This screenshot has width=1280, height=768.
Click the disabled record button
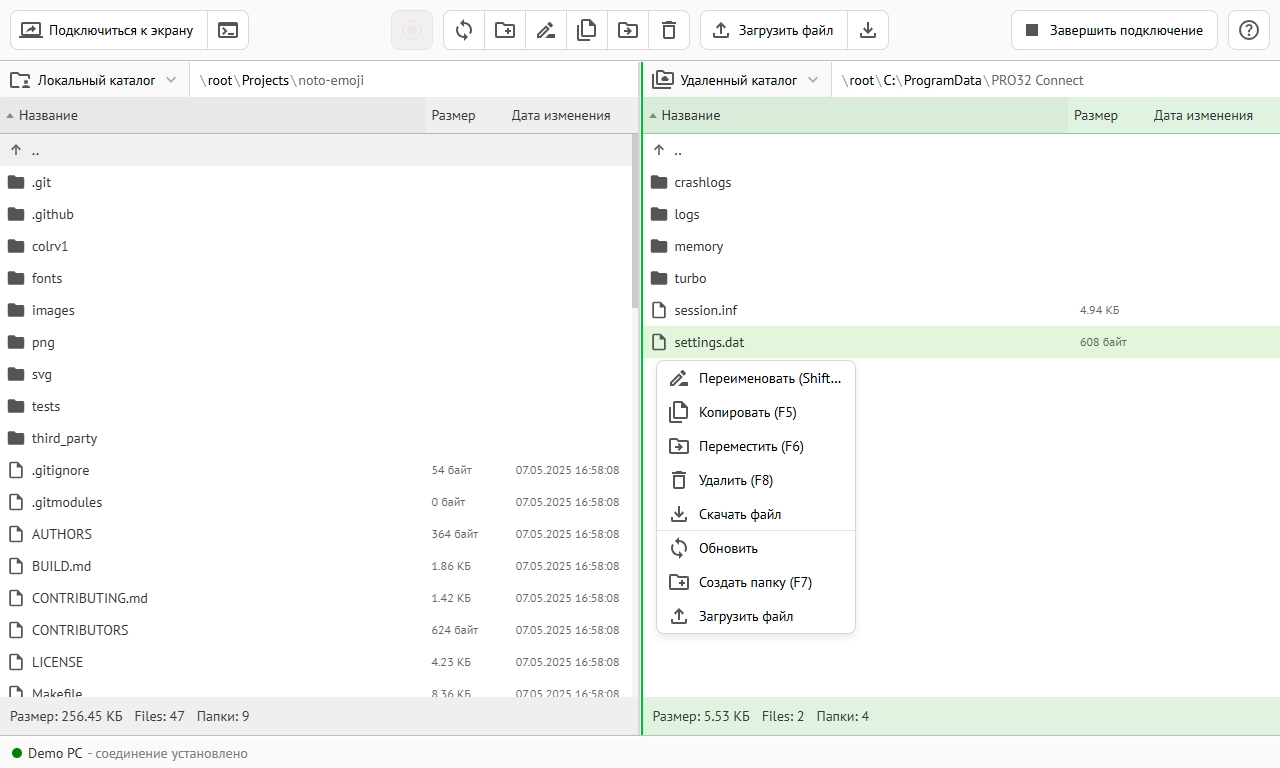412,30
